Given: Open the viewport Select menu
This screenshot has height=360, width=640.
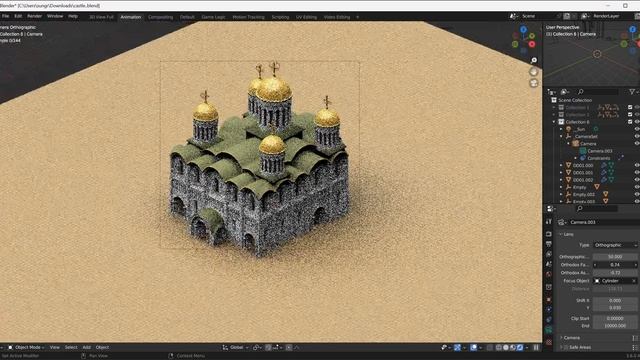Looking at the screenshot, I should pos(71,347).
